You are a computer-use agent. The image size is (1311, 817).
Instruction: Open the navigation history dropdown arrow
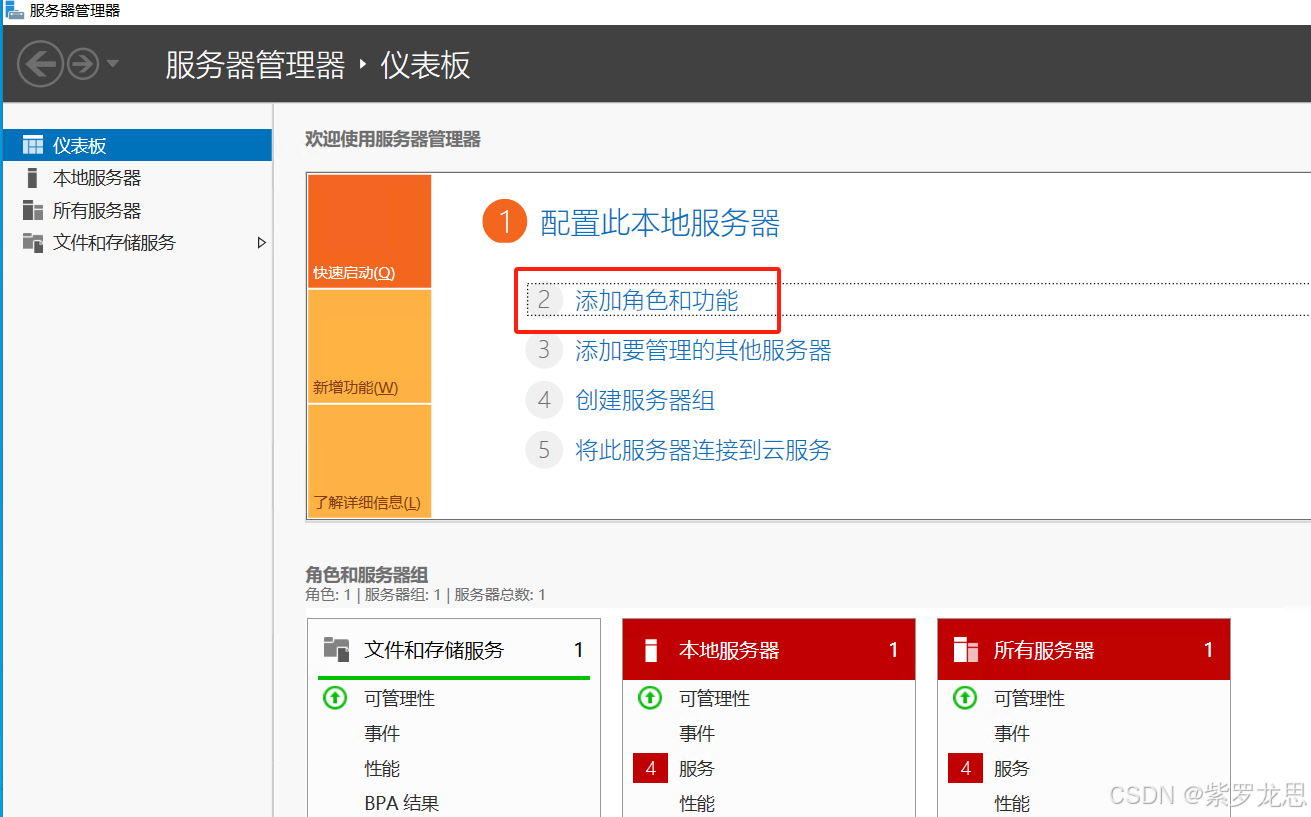pyautogui.click(x=113, y=65)
